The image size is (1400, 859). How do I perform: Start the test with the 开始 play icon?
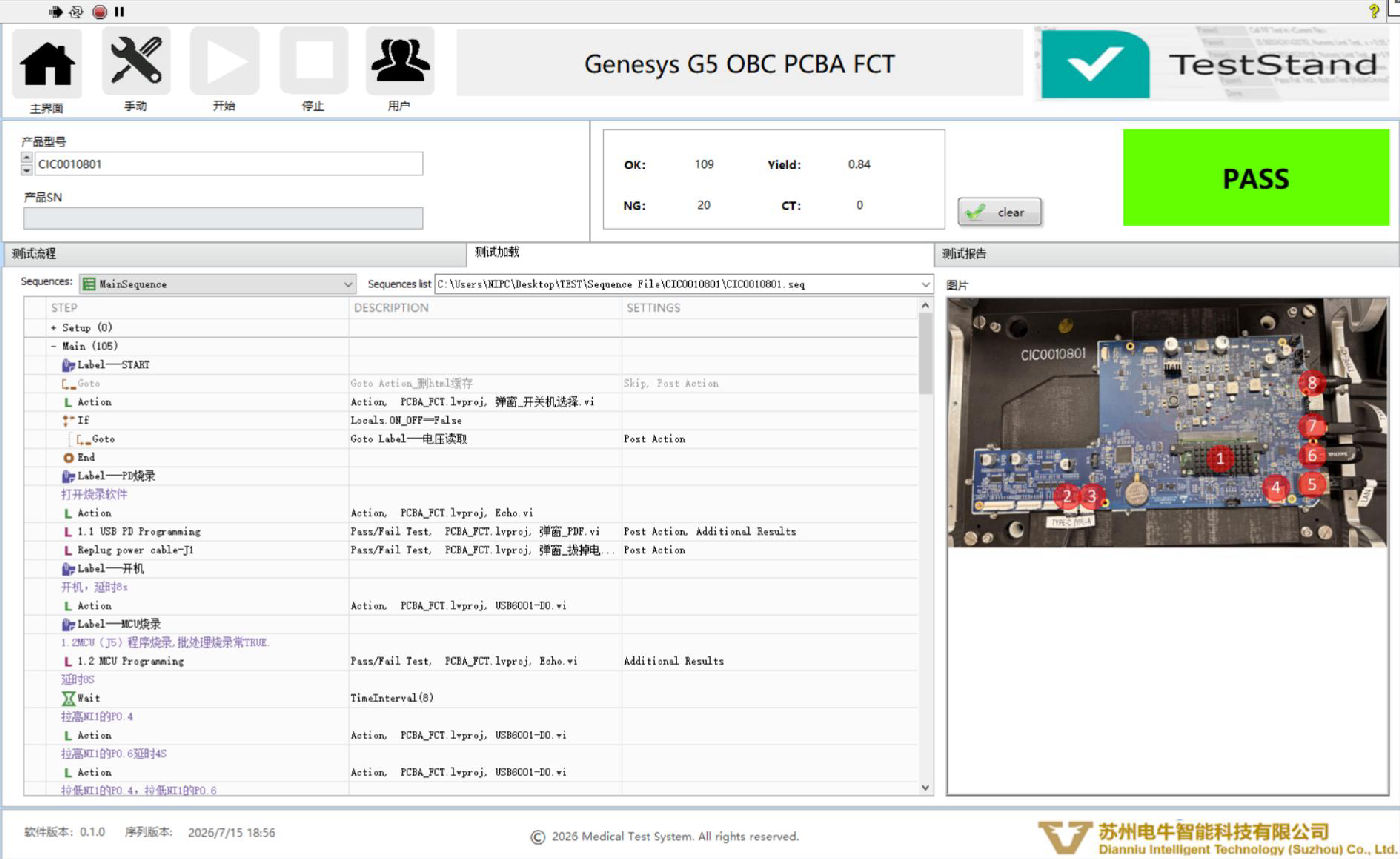click(x=224, y=62)
